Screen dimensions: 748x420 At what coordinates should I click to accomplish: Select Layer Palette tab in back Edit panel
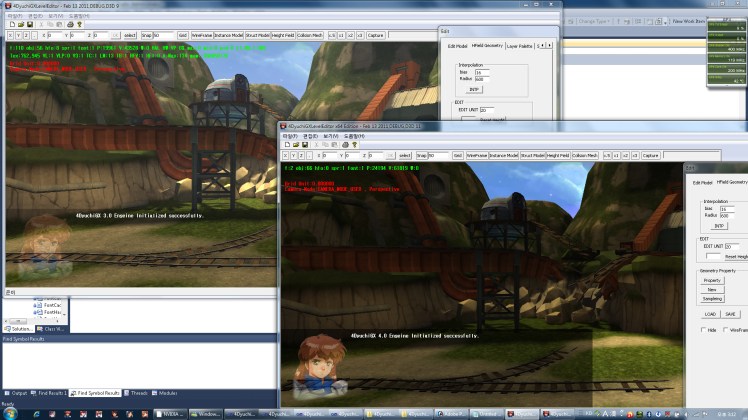coord(519,46)
